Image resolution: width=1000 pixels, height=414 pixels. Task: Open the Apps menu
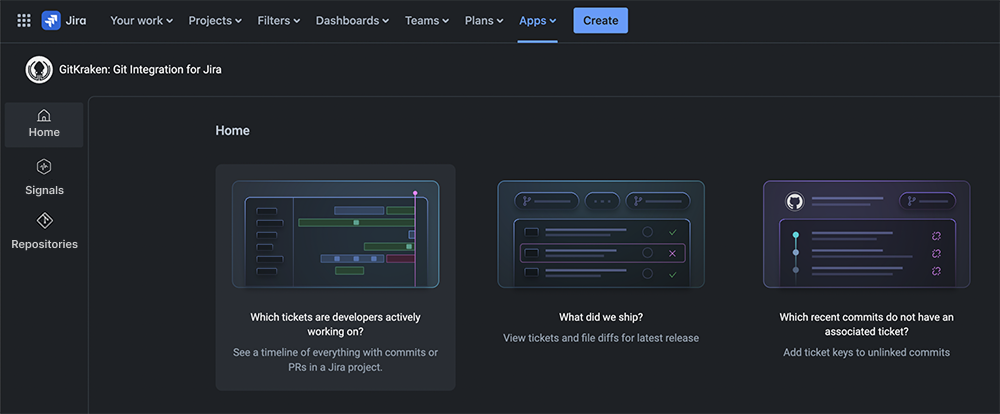point(538,20)
